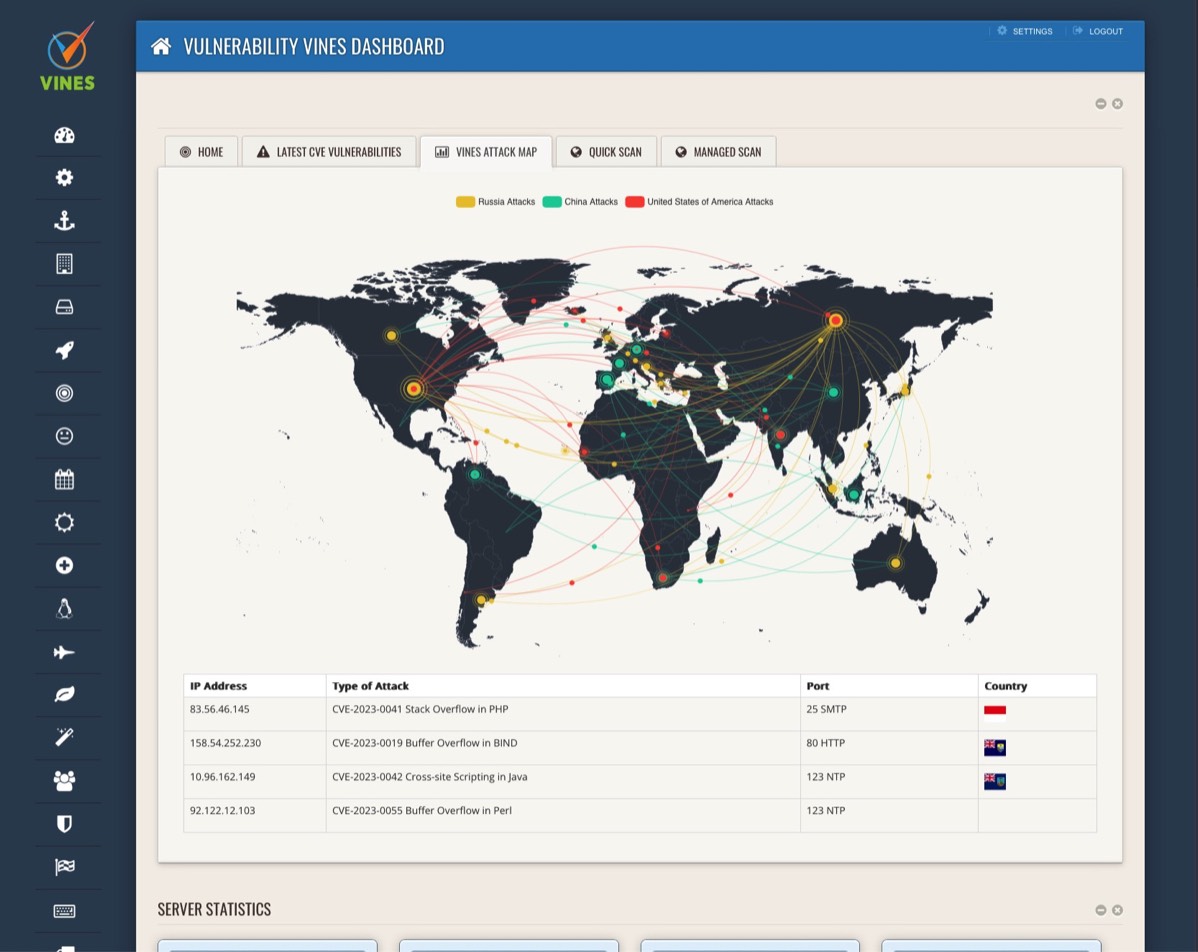Open the shield icon in the sidebar
This screenshot has height=952, width=1198.
point(64,824)
